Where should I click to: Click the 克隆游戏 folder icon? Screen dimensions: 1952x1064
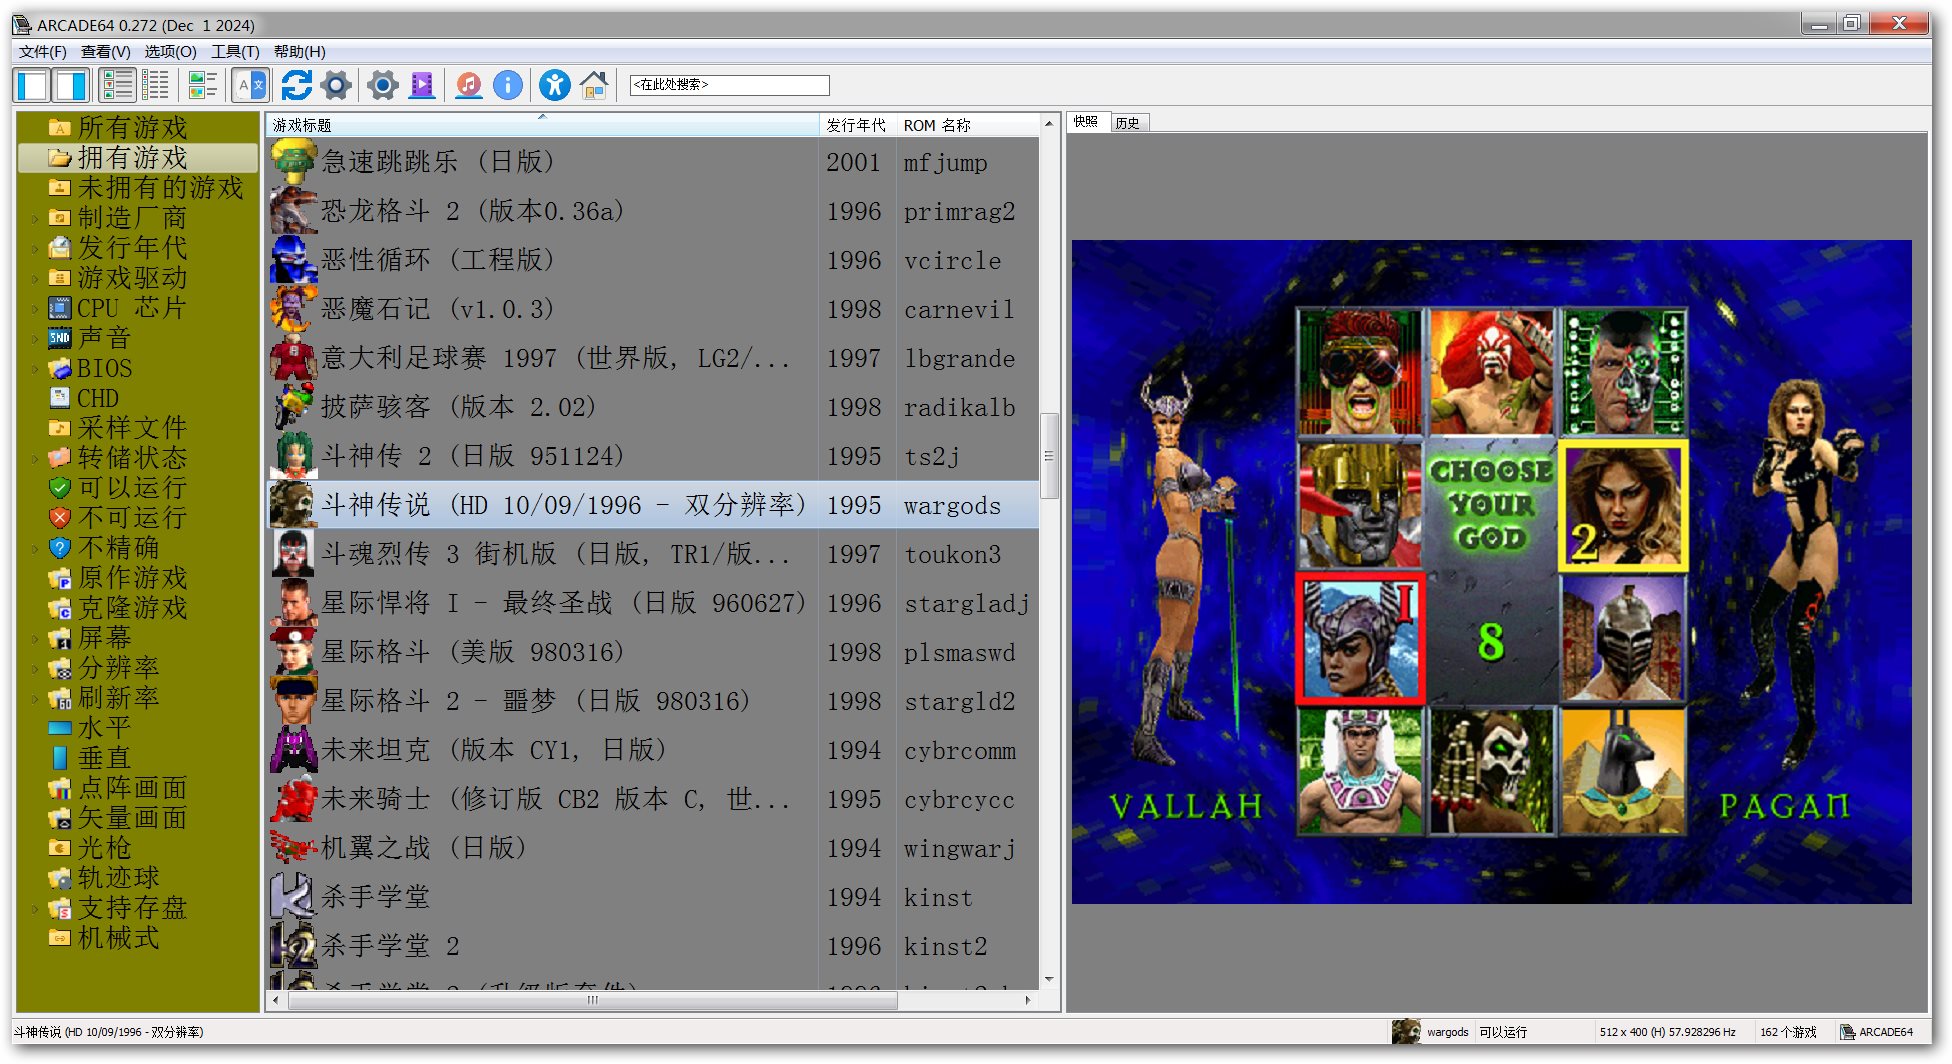60,608
